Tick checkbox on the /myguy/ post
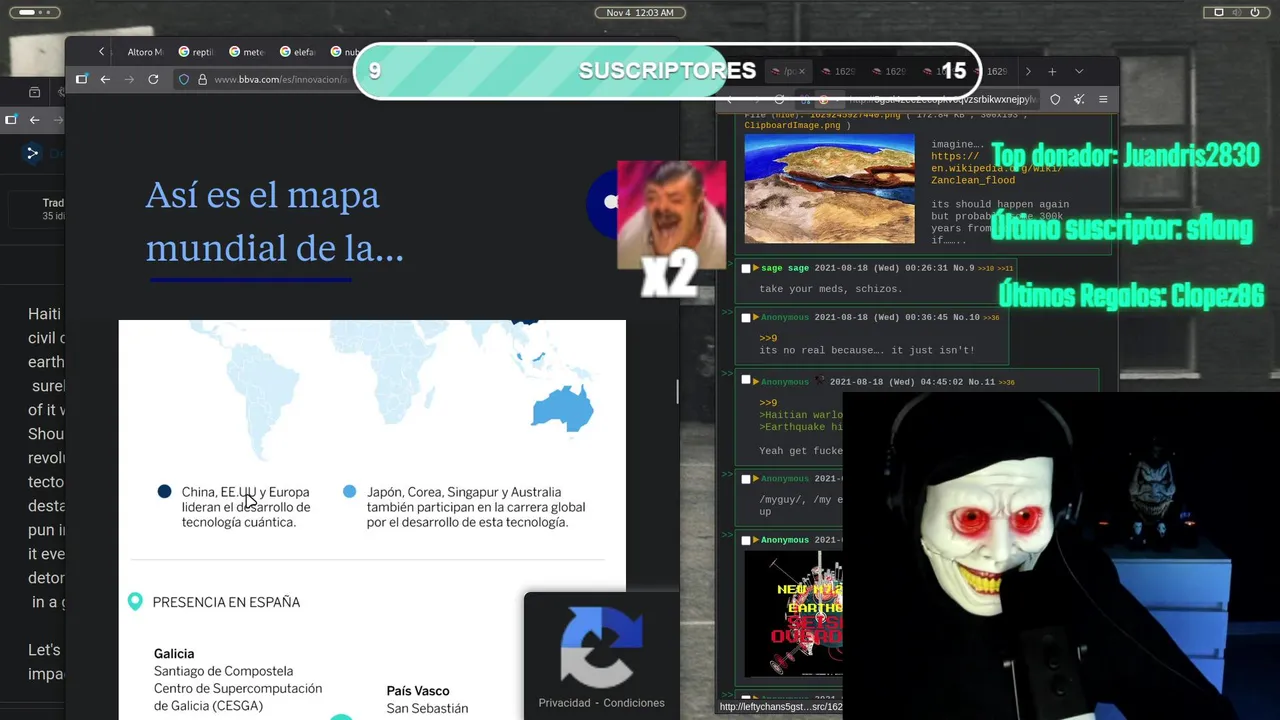Image resolution: width=1280 pixels, height=720 pixels. click(746, 479)
